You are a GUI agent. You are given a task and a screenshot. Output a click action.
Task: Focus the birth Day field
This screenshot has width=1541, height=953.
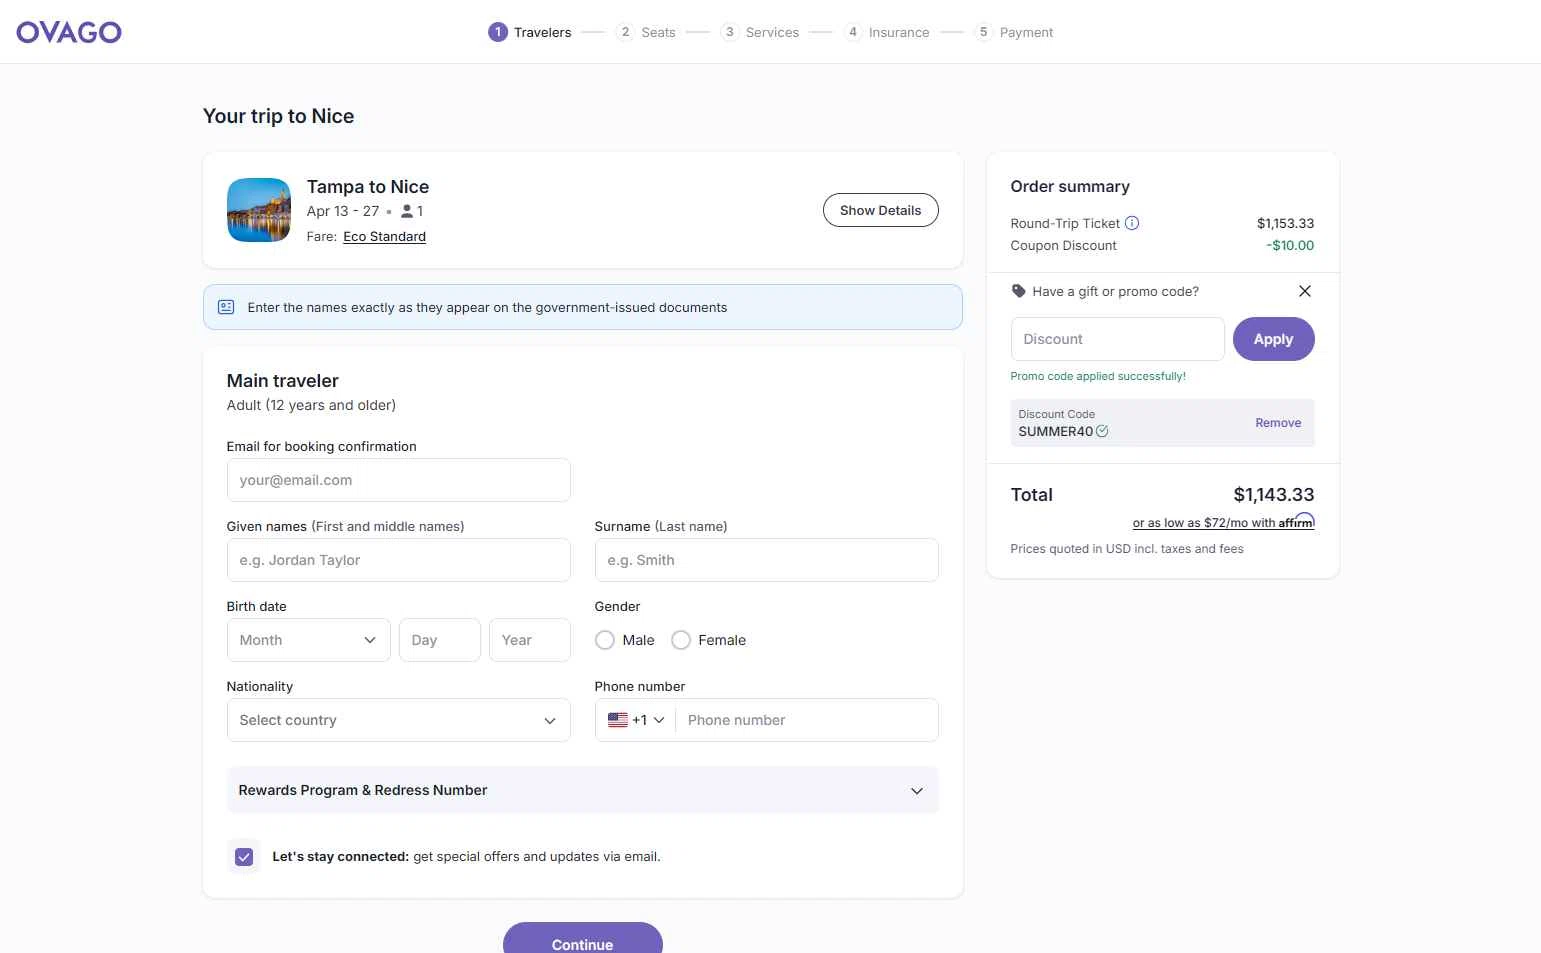(440, 640)
